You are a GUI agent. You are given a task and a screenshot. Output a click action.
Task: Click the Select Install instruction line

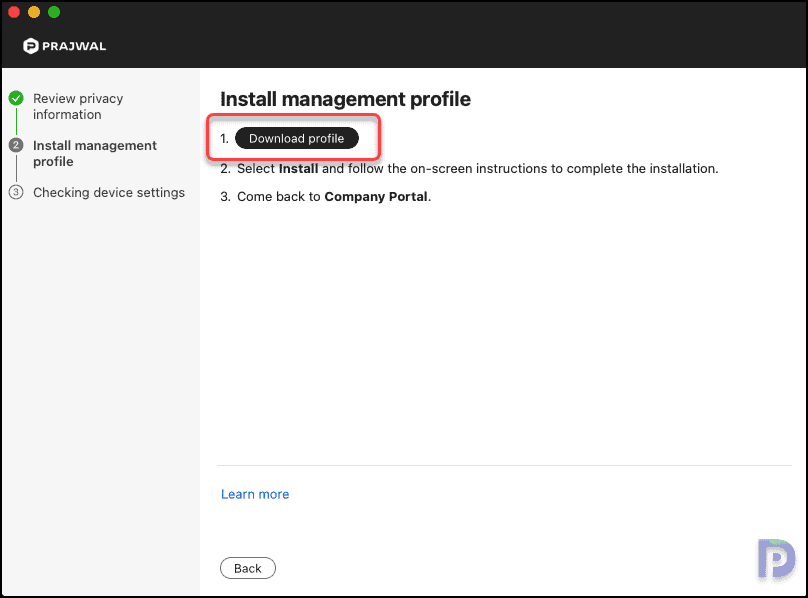(469, 169)
